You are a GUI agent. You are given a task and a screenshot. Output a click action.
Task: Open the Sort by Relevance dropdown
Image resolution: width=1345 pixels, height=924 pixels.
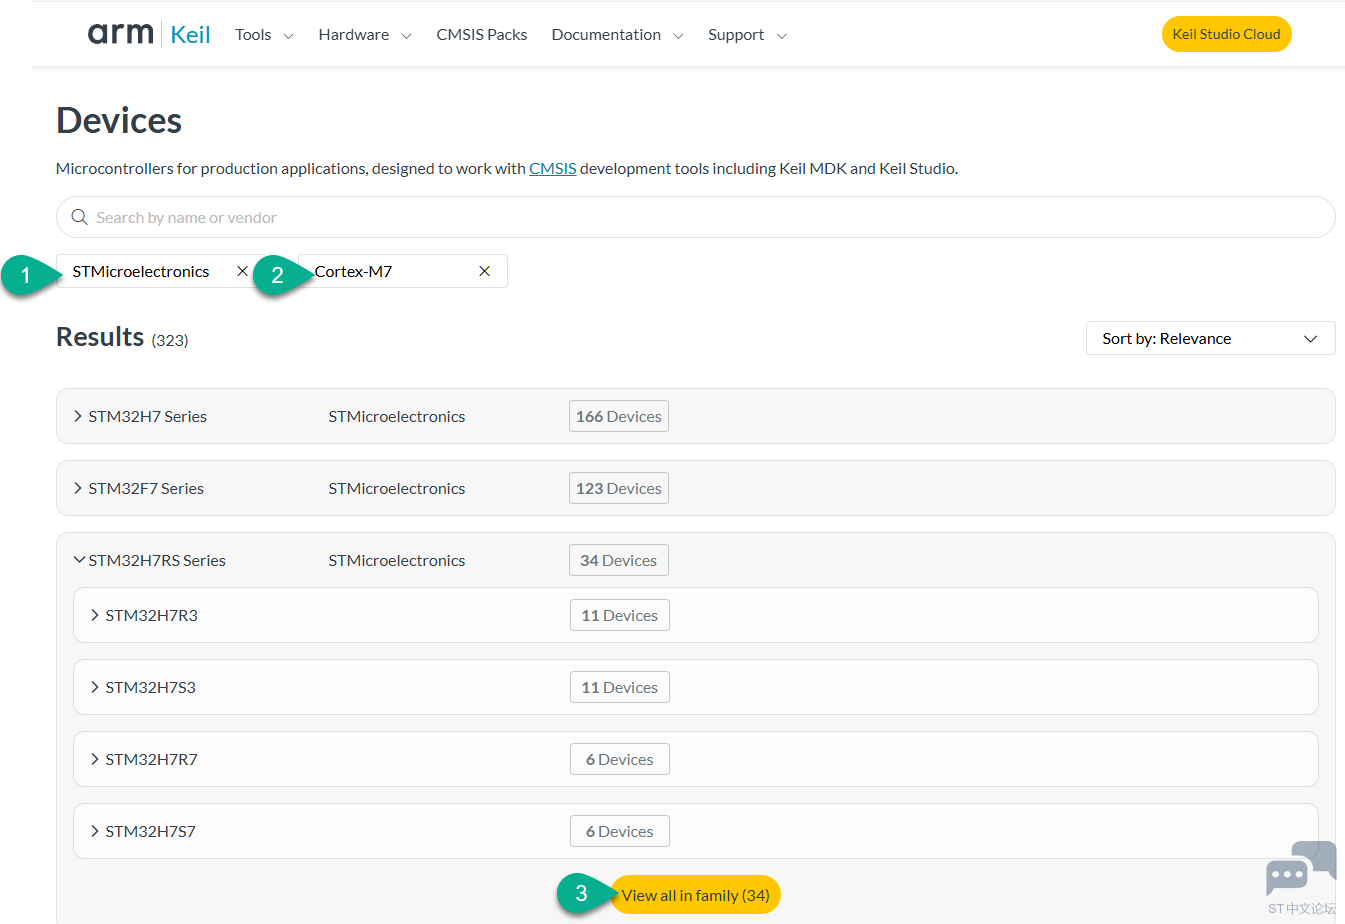[1210, 338]
